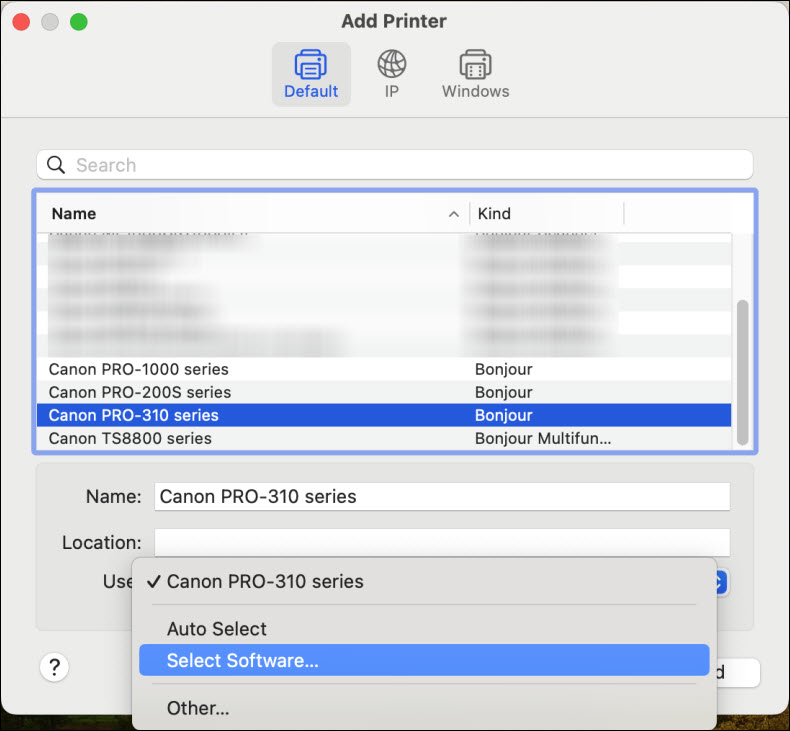Click the help question mark button
This screenshot has height=731, width=790.
55,668
